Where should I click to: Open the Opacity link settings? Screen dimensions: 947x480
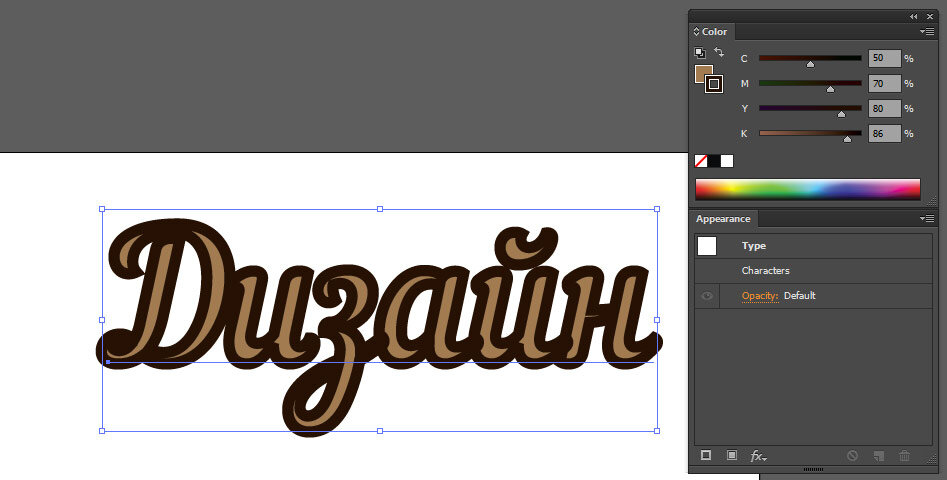point(760,296)
